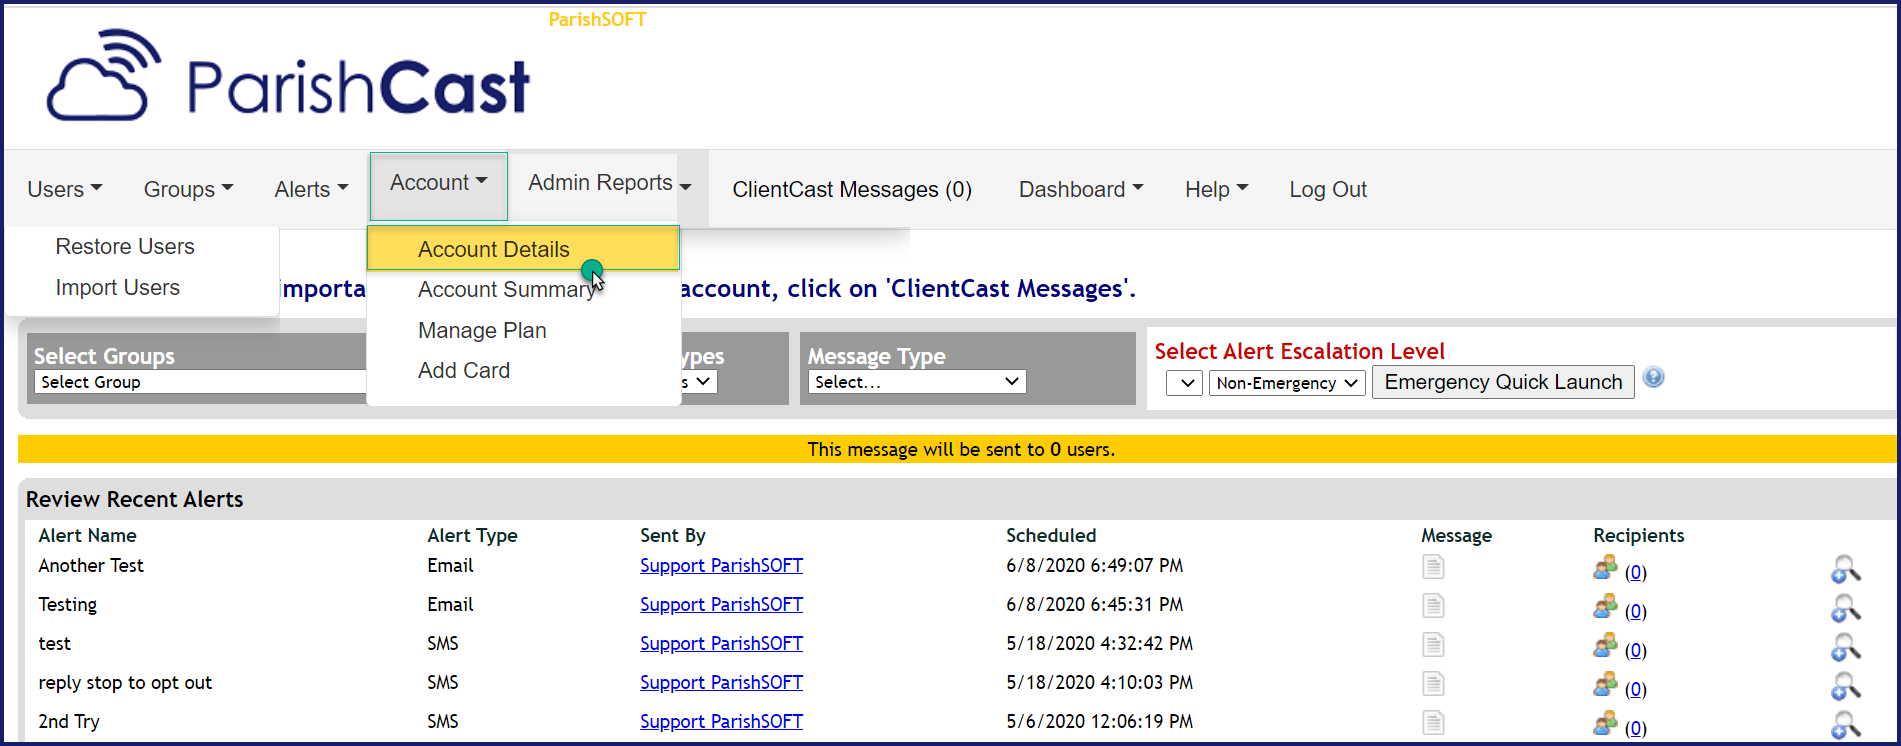Open the Non-Emergency escalation dropdown
This screenshot has height=746, width=1901.
coord(1287,383)
